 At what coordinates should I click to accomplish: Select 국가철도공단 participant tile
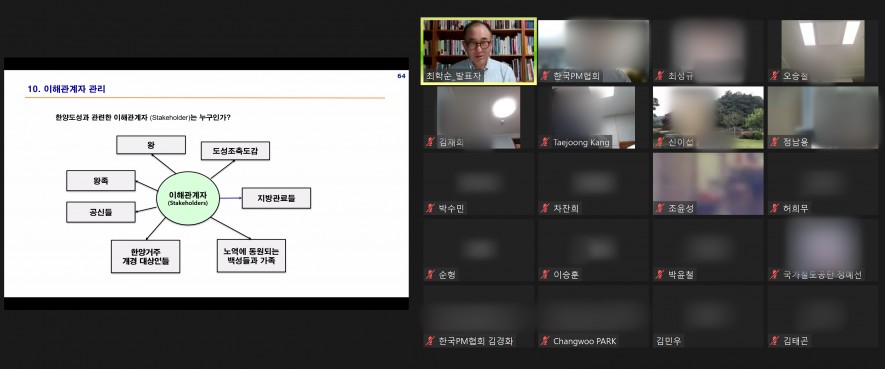(x=823, y=250)
